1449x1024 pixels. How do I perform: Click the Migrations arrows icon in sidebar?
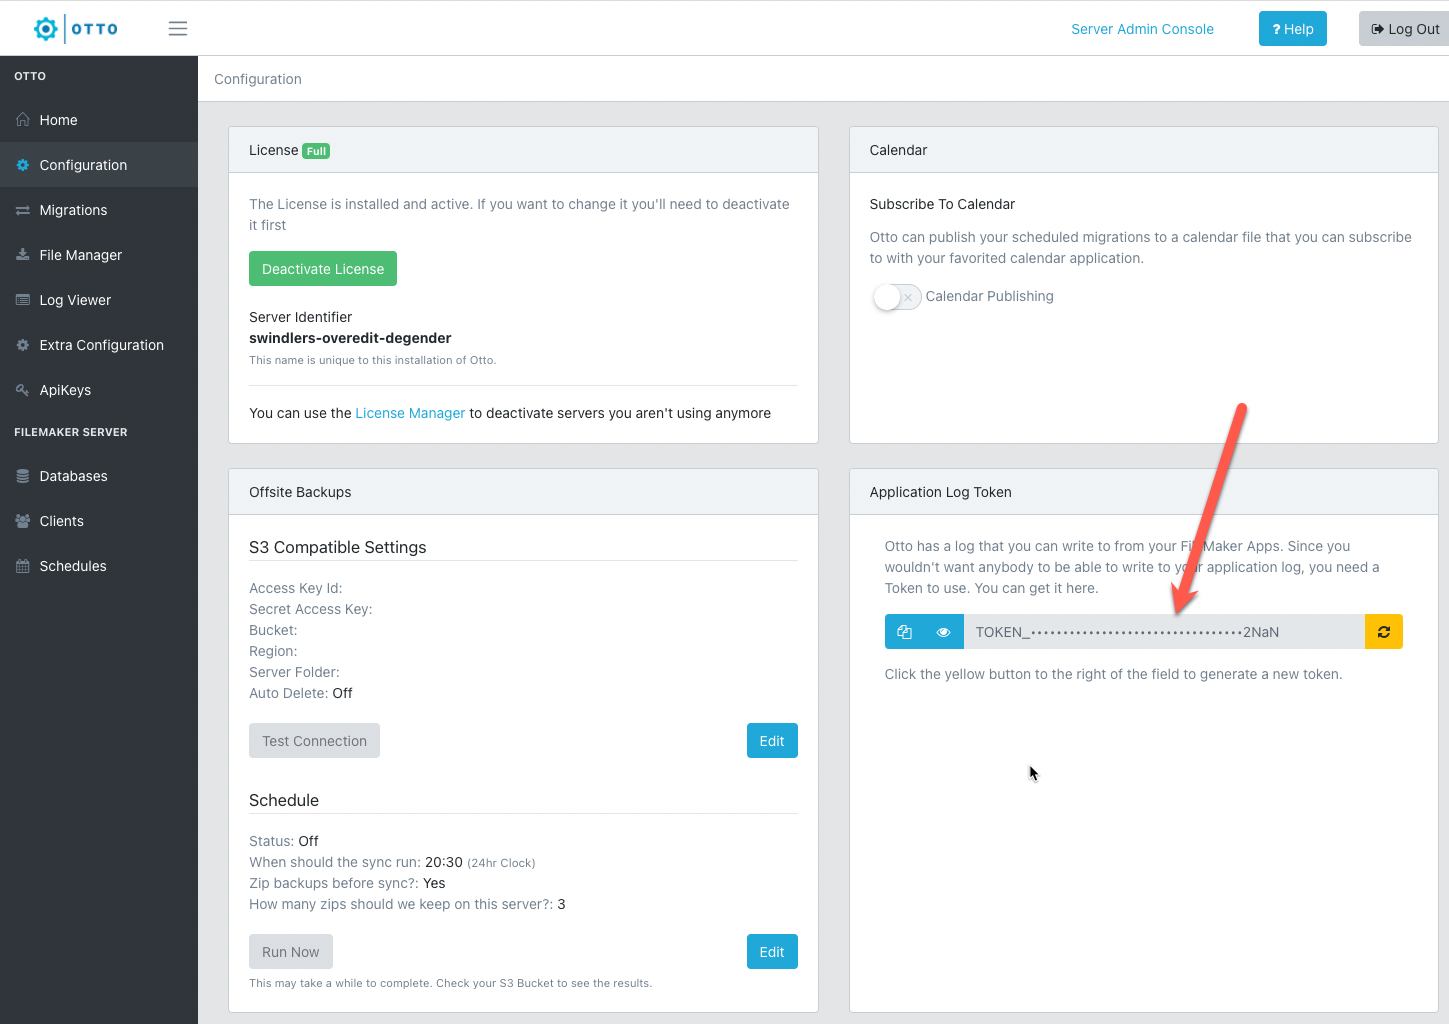pos(23,210)
